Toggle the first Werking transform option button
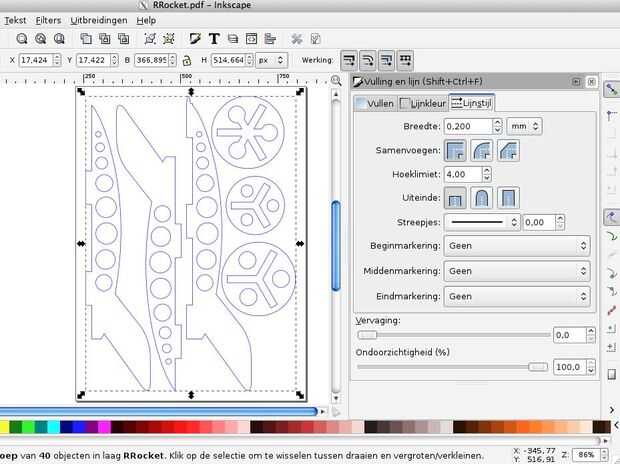 pyautogui.click(x=349, y=61)
